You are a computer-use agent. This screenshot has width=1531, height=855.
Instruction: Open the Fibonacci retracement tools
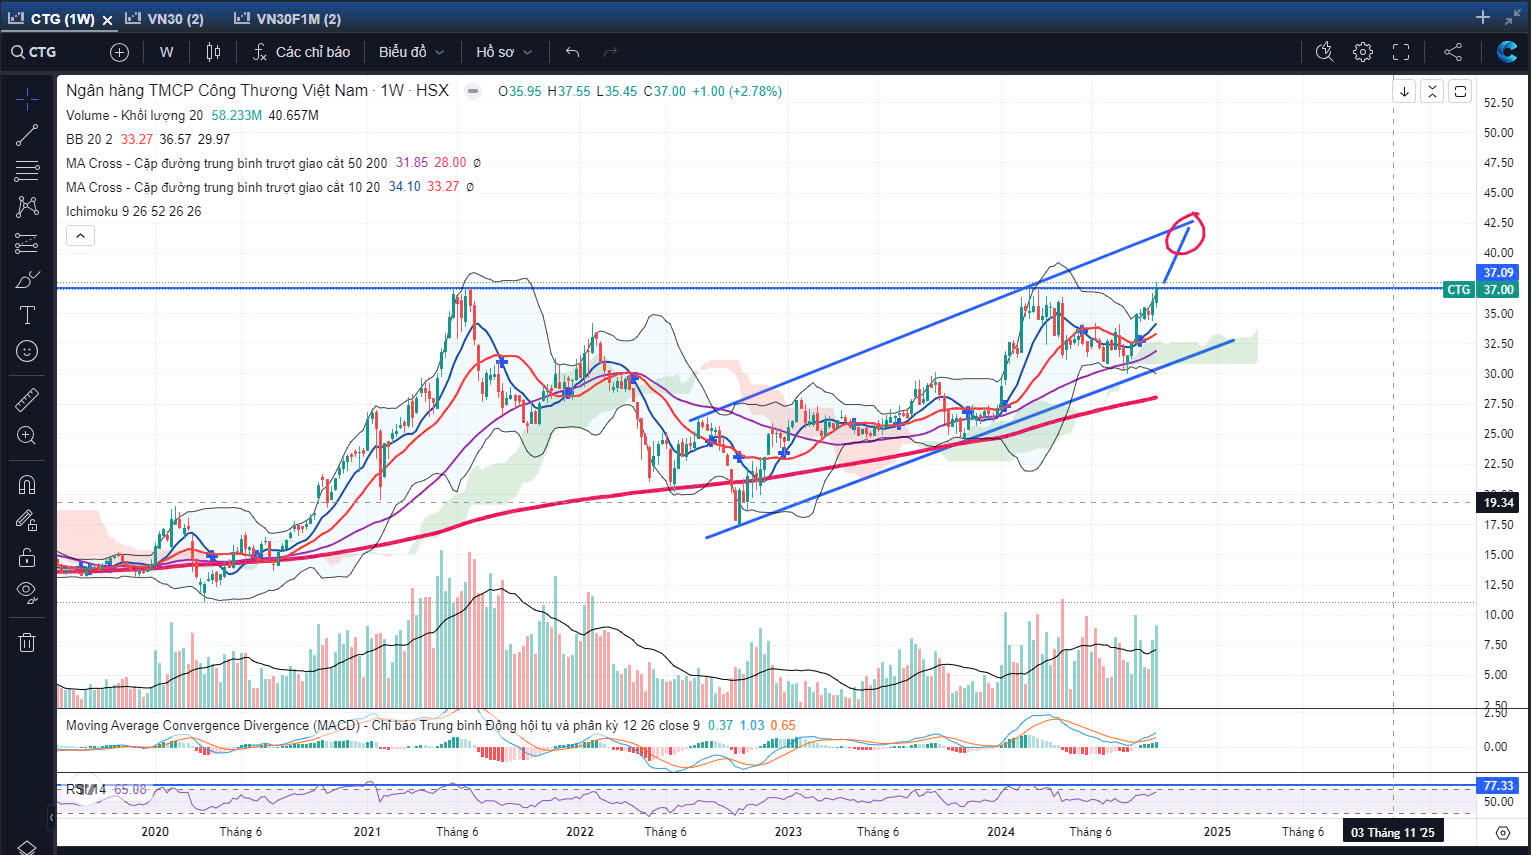click(27, 171)
